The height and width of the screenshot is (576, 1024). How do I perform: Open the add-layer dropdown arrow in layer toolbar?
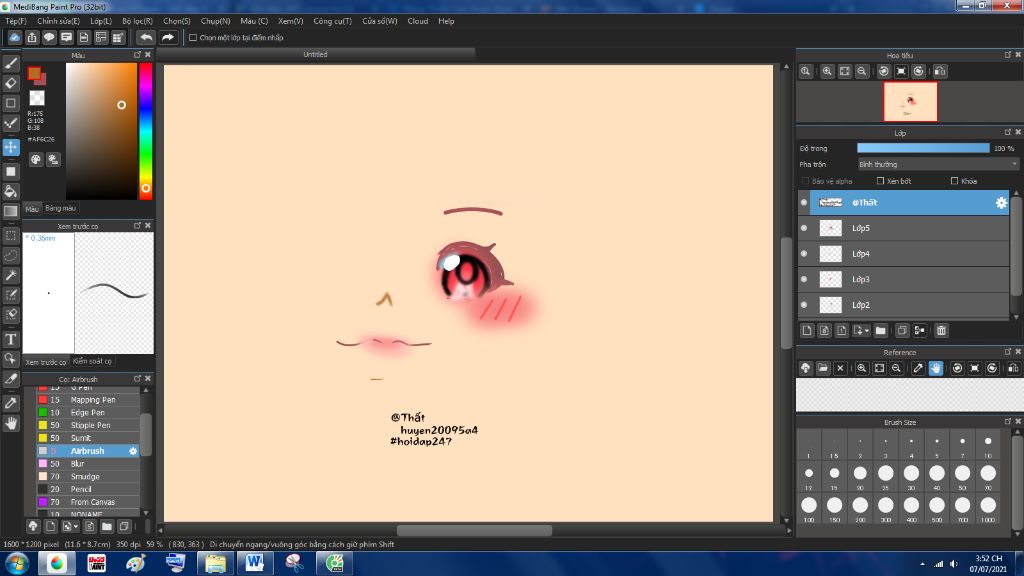pyautogui.click(x=861, y=330)
